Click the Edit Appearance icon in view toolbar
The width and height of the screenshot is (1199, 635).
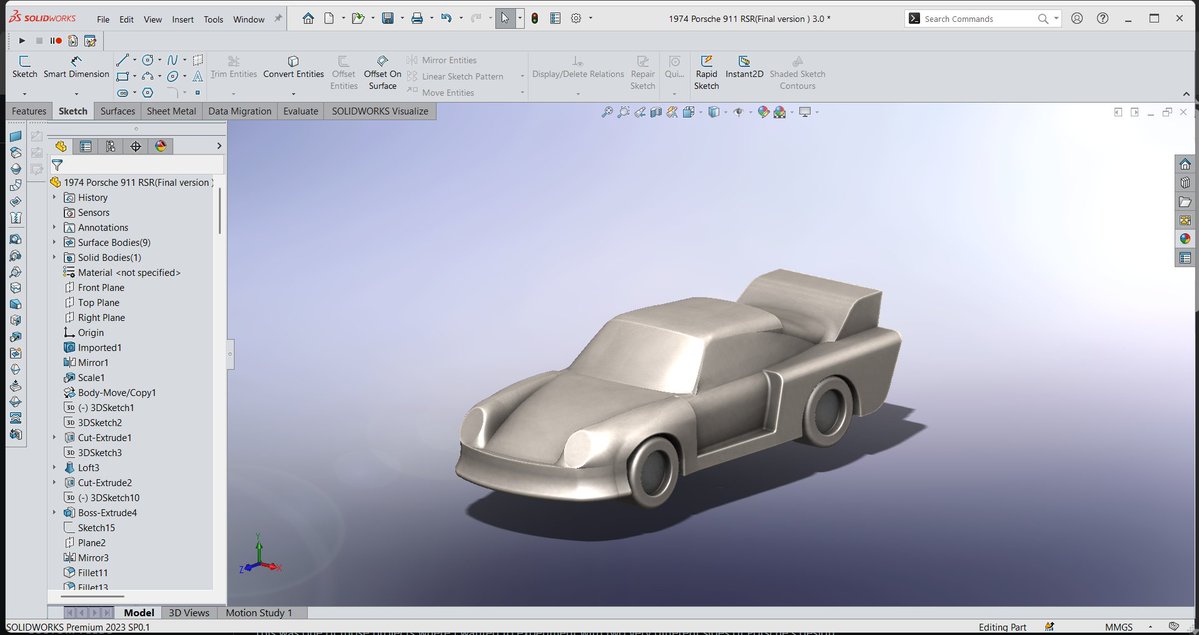[763, 112]
